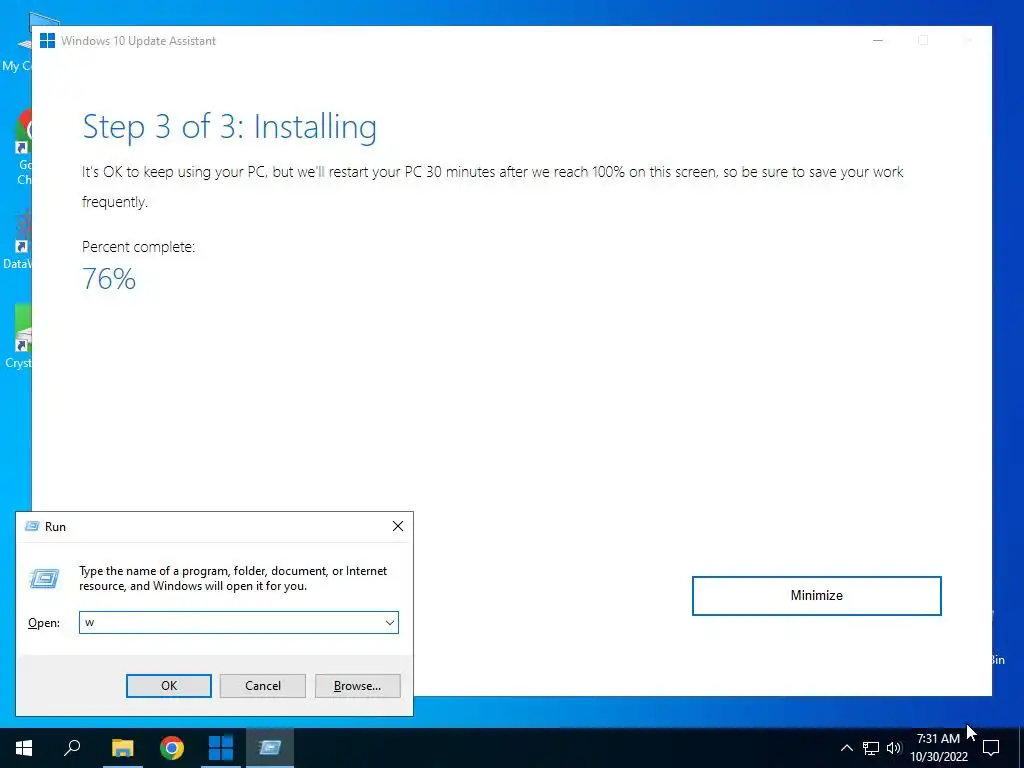Select the Google Chrome desktop shortcut
This screenshot has width=1024, height=768.
[x=23, y=147]
